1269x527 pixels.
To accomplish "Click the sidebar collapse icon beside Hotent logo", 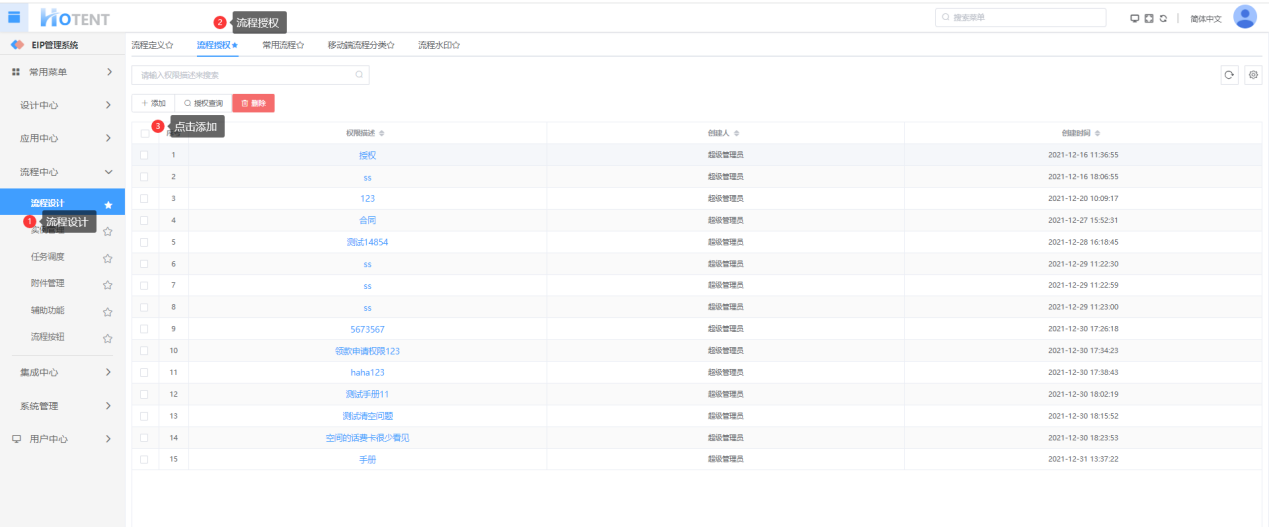I will [14, 17].
